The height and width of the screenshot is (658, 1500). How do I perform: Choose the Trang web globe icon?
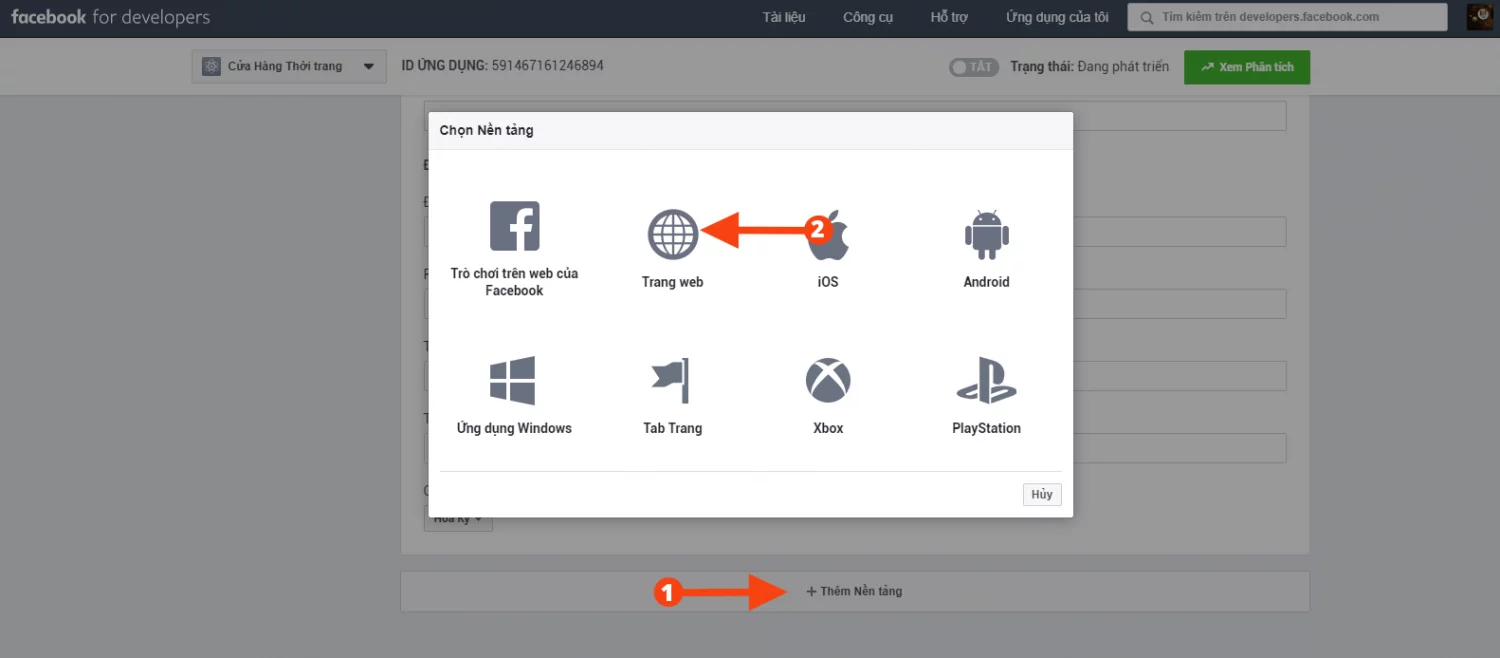pos(672,233)
